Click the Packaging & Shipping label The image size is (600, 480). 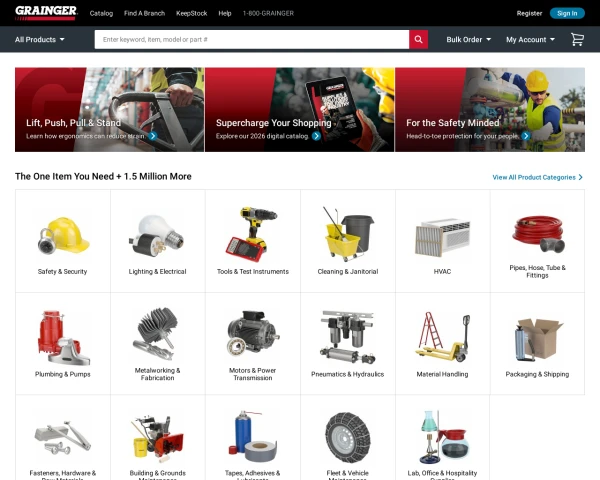tap(537, 374)
